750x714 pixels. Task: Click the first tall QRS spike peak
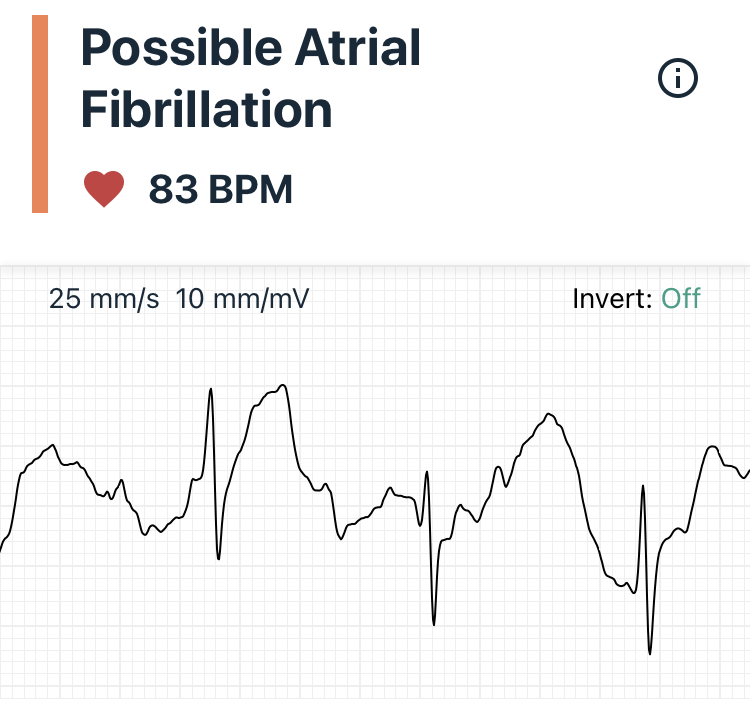[x=211, y=389]
